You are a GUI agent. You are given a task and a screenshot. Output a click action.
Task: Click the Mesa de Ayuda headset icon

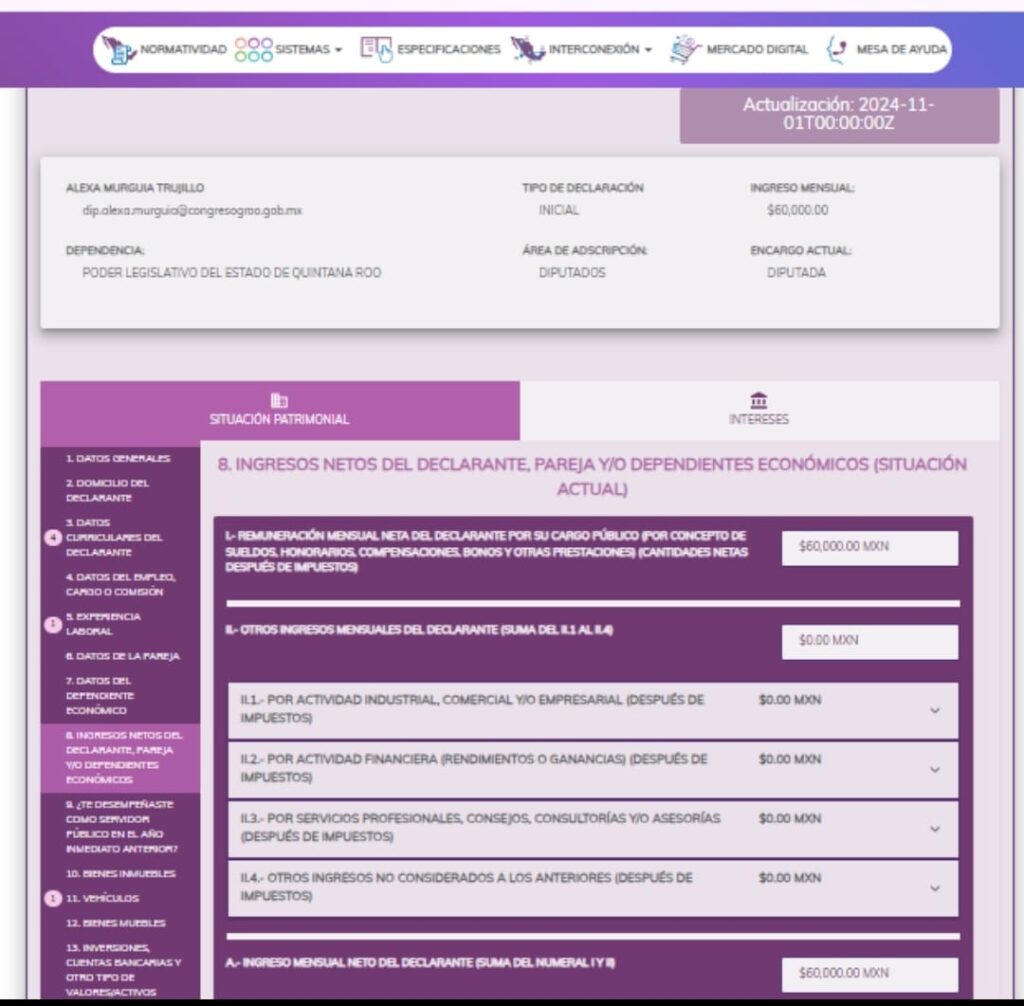[x=836, y=49]
